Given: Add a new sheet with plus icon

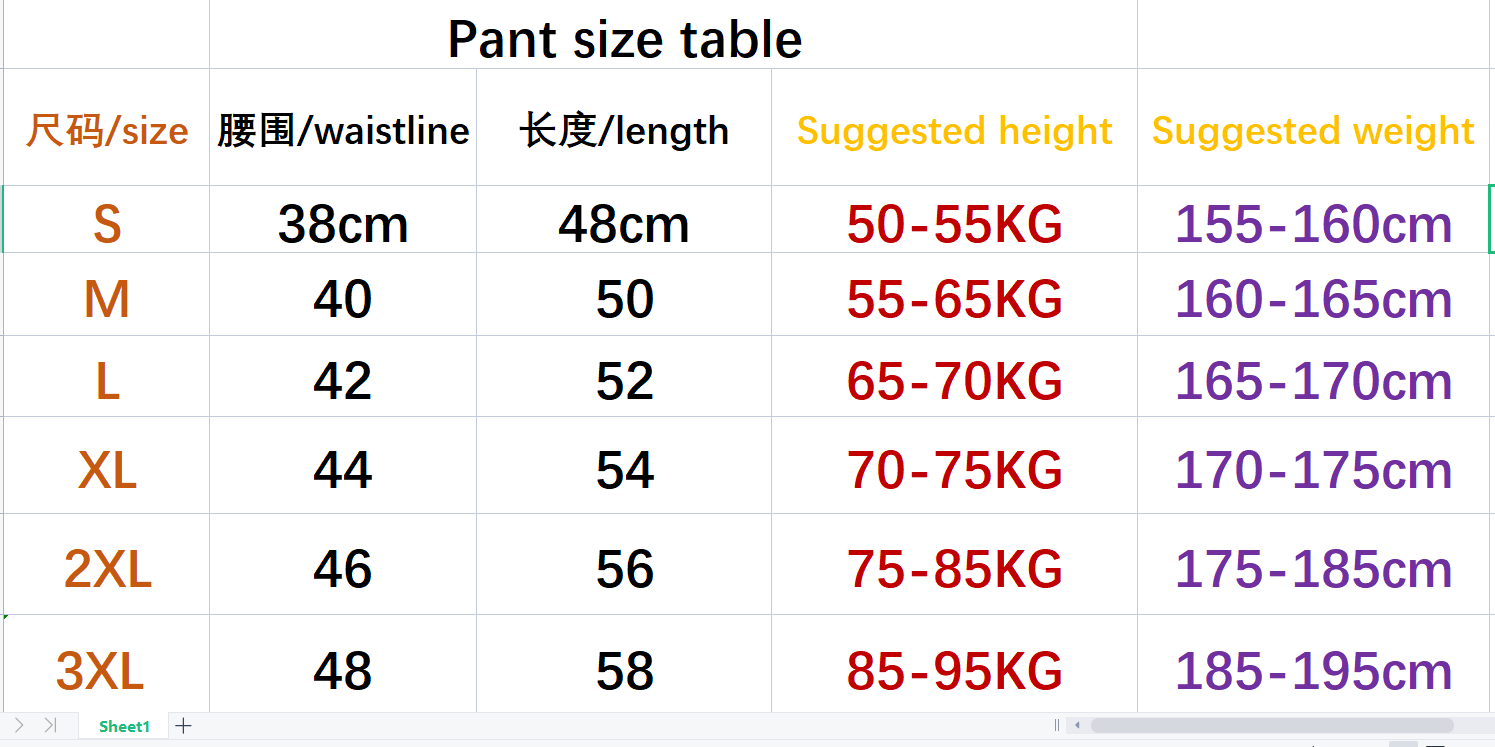Looking at the screenshot, I should [x=183, y=726].
